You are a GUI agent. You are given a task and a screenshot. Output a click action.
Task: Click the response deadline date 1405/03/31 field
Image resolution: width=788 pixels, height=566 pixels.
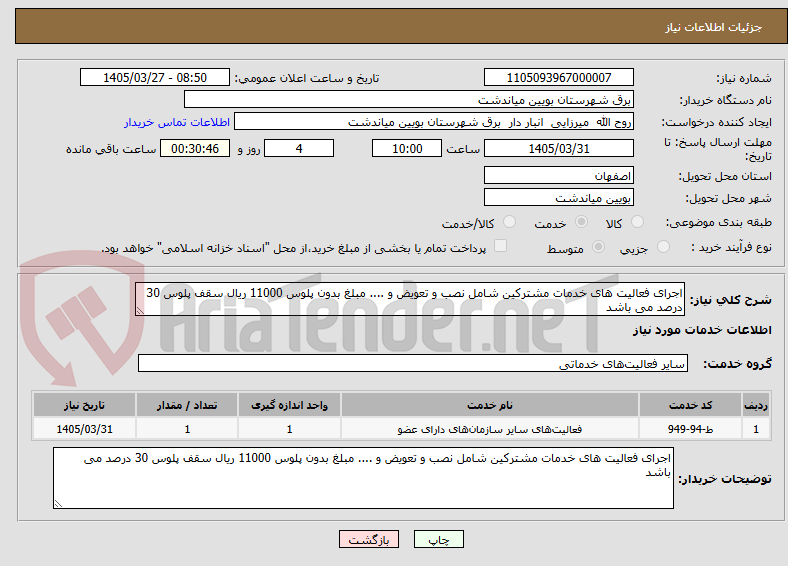[558, 148]
